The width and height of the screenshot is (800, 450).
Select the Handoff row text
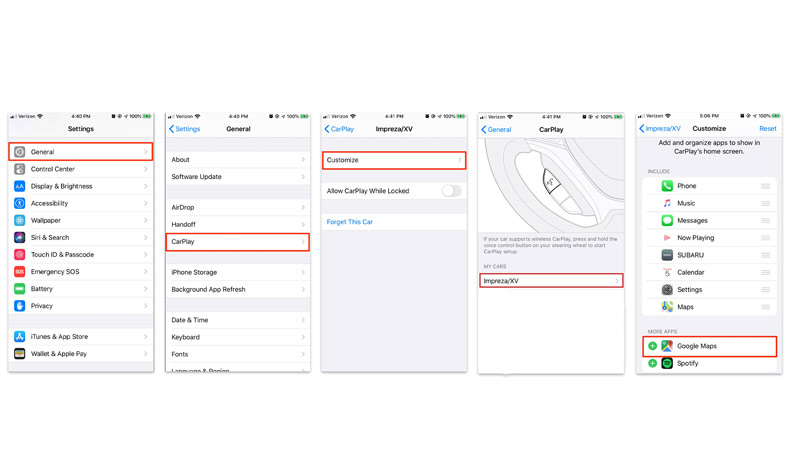[x=183, y=224]
